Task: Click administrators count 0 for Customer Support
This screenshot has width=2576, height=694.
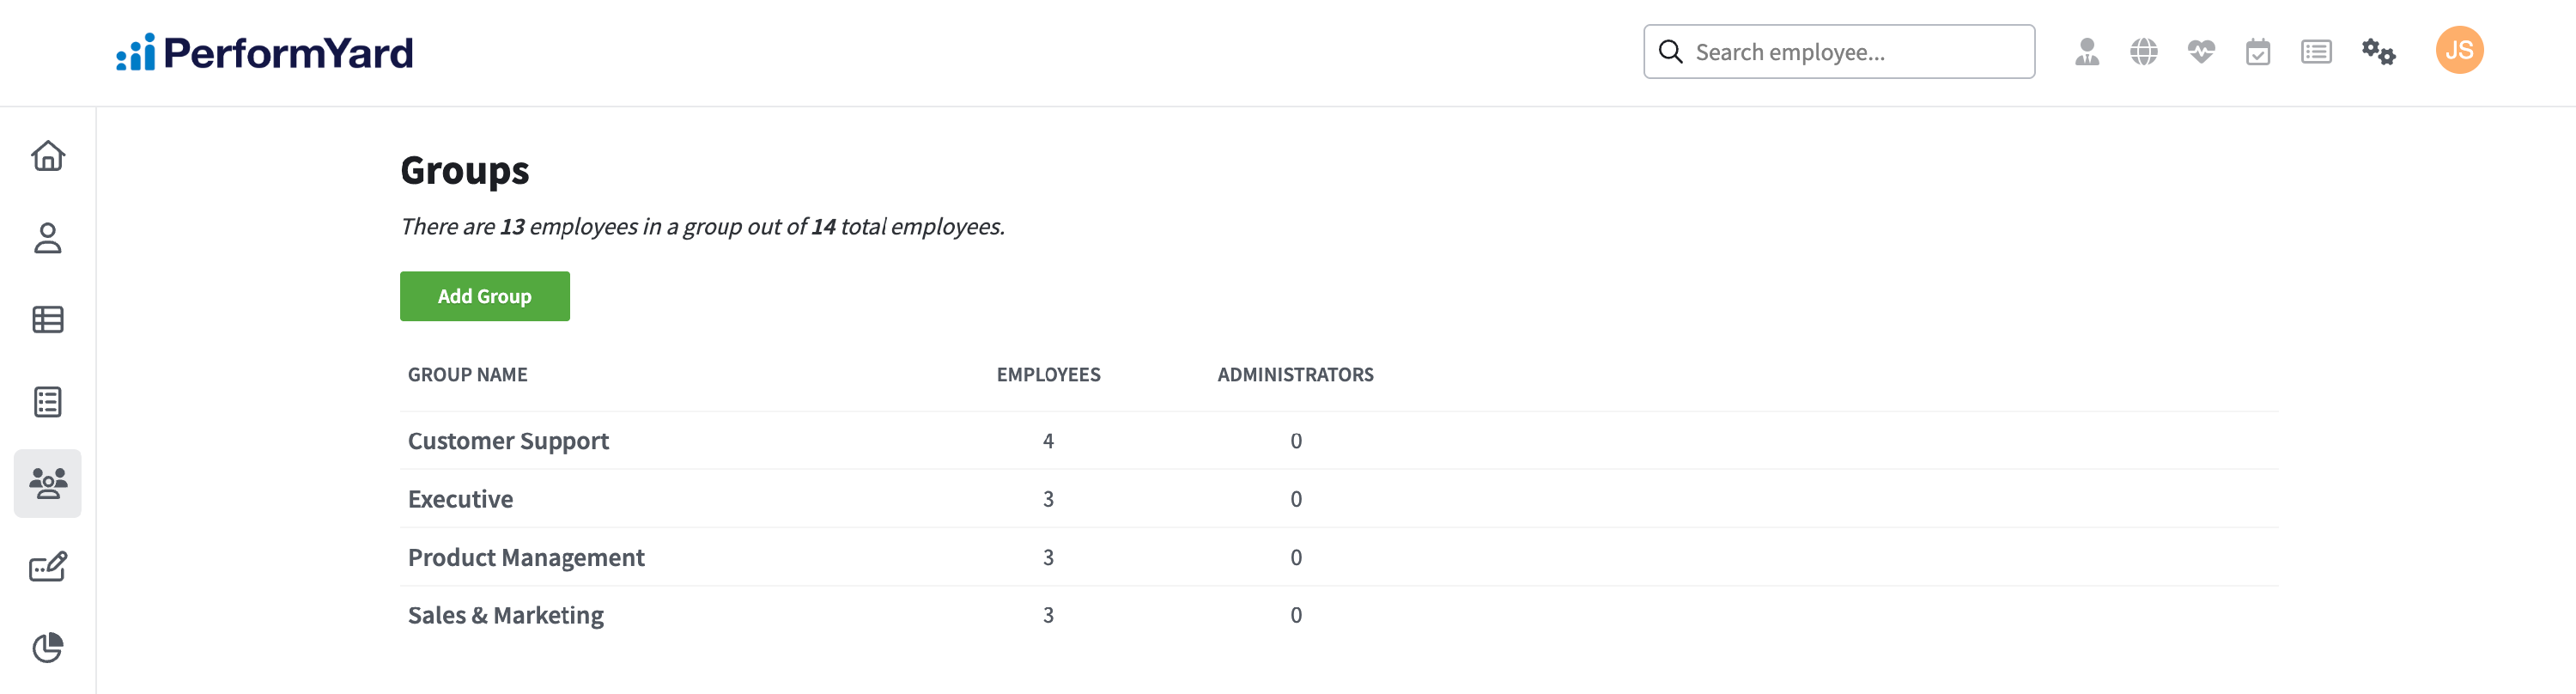Action: (1296, 441)
